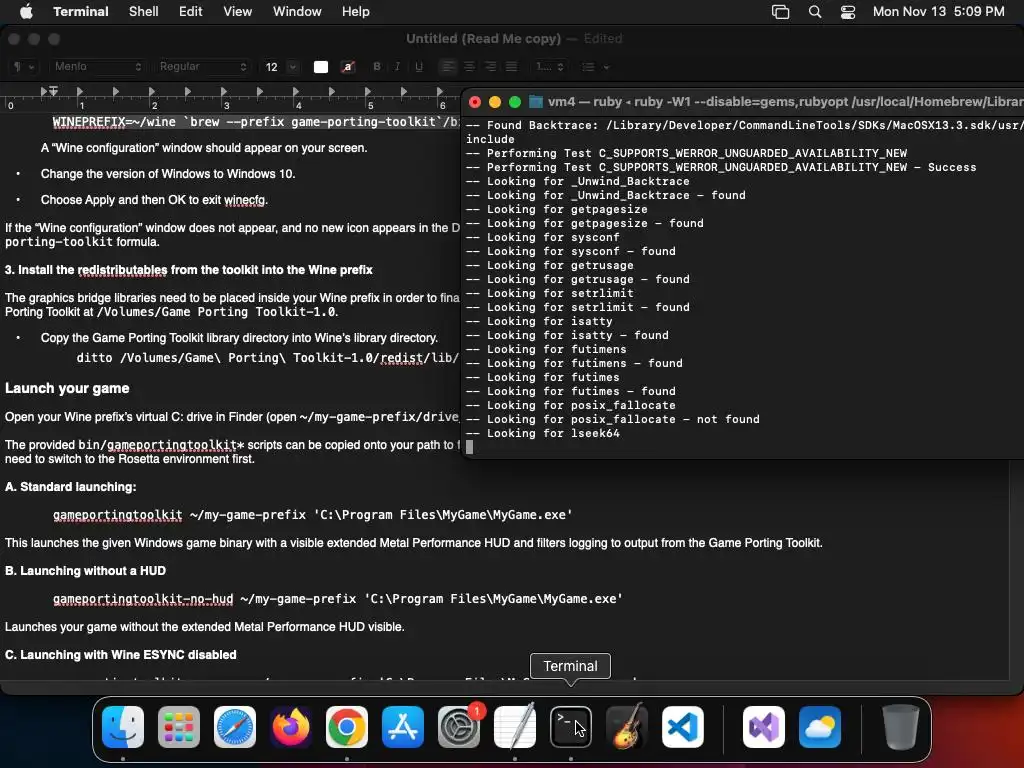The width and height of the screenshot is (1024, 768).
Task: Toggle underline in TextEdit toolbar
Action: coord(419,67)
